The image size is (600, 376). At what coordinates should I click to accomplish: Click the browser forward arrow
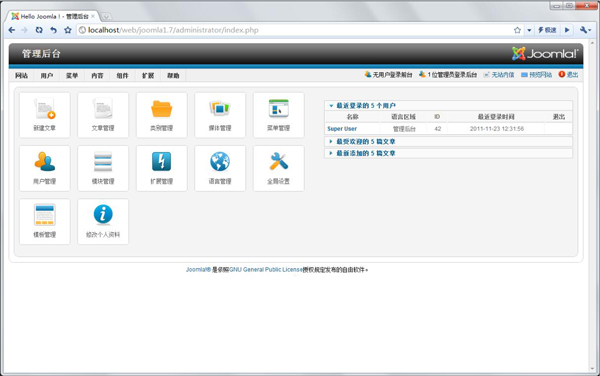[x=24, y=30]
